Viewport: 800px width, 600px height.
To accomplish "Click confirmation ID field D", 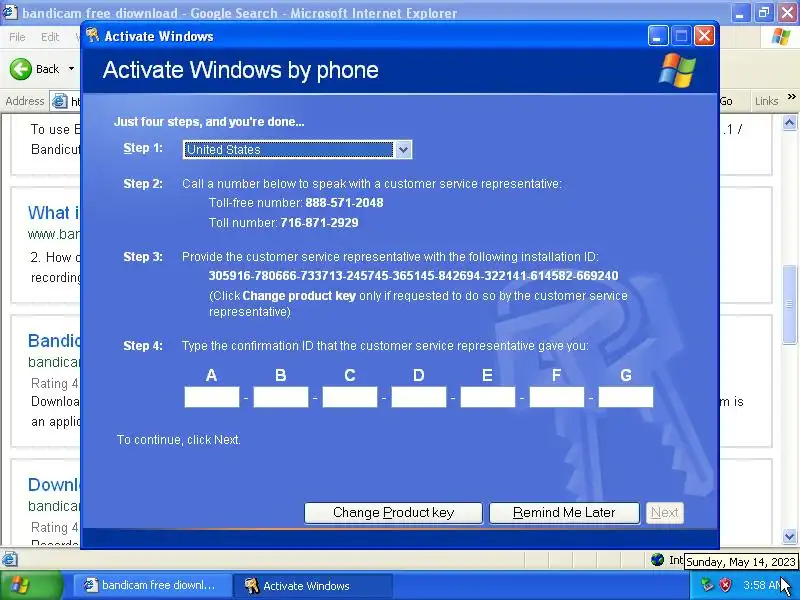I will (419, 397).
